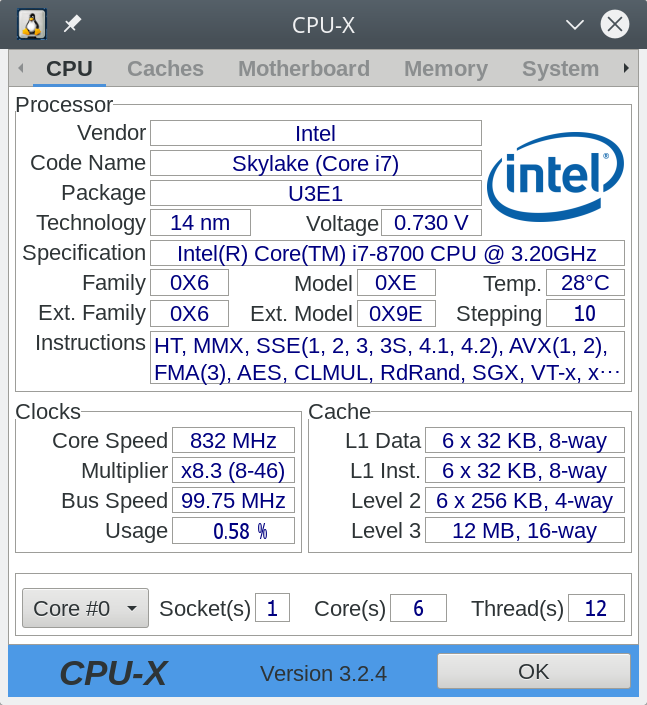Switch to the Caches tab
This screenshot has width=647, height=705.
pos(165,69)
